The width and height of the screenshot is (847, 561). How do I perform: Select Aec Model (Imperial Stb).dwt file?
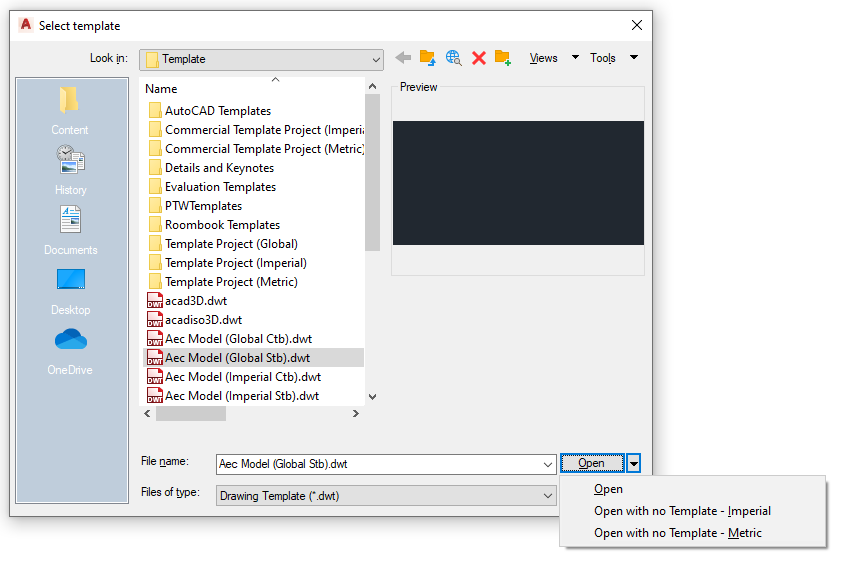click(x=233, y=396)
